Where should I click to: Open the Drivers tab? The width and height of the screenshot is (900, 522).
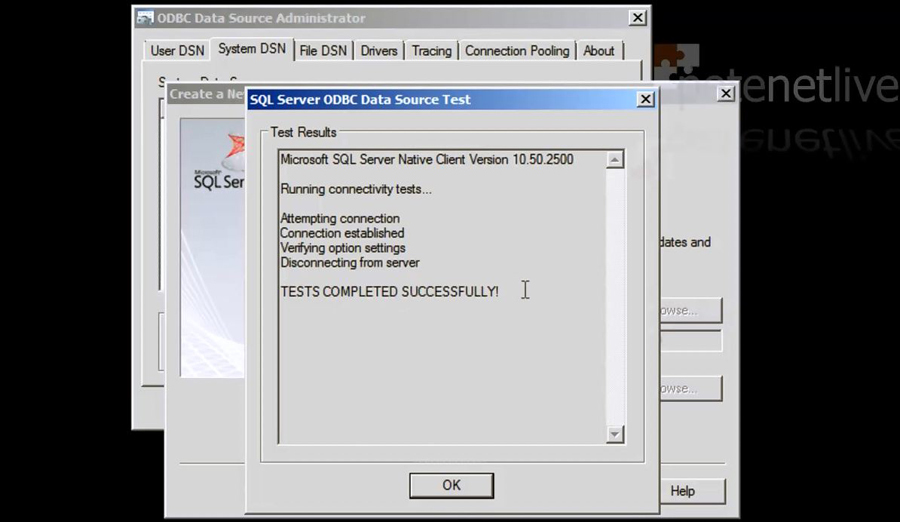379,51
